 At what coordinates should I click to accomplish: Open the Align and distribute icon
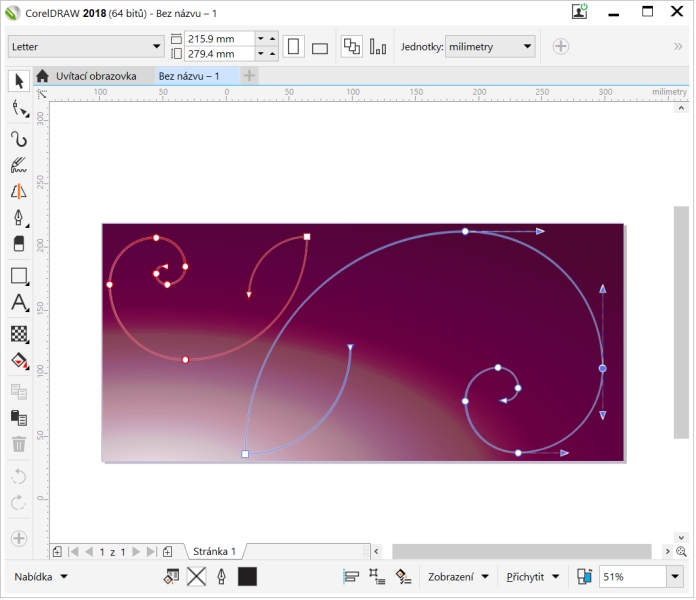[x=351, y=577]
